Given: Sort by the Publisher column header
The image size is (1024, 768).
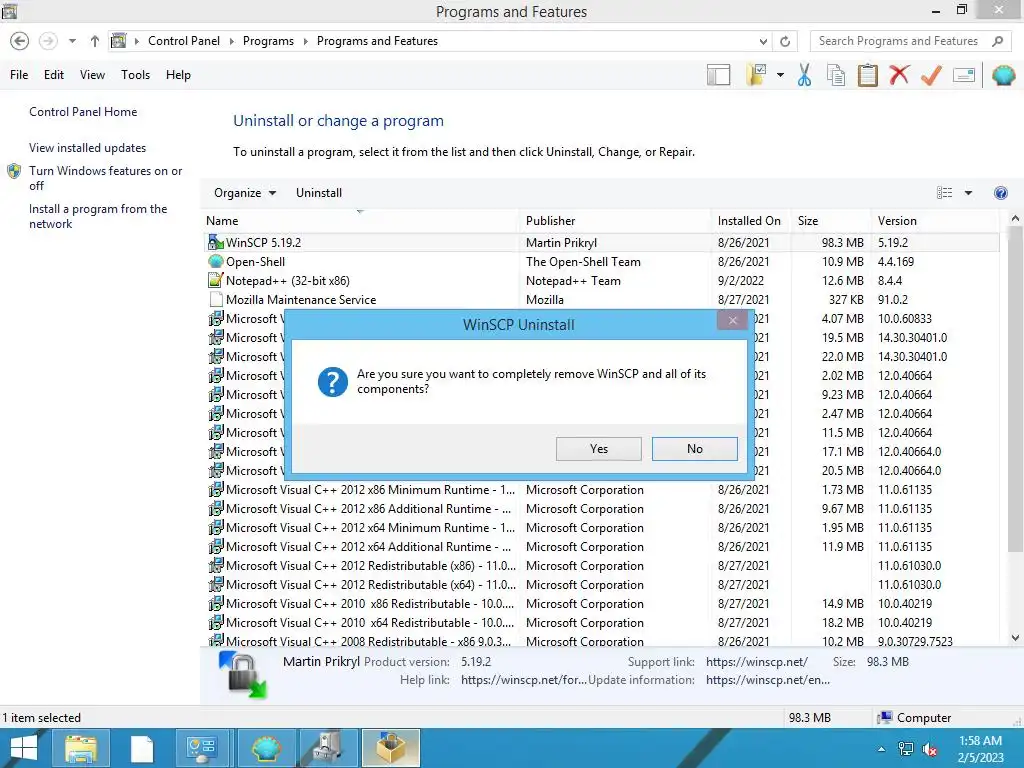Looking at the screenshot, I should tap(615, 221).
